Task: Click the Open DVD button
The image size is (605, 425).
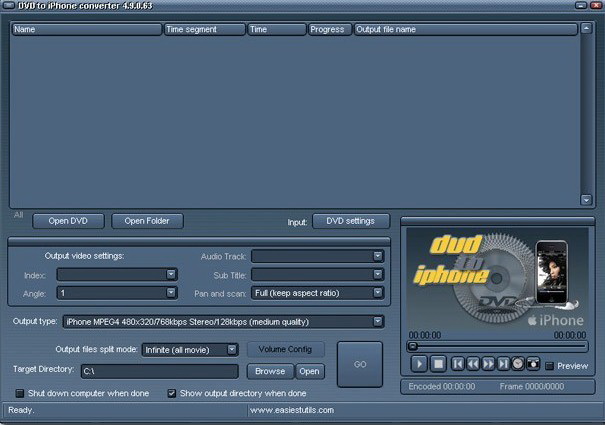Action: pyautogui.click(x=68, y=221)
